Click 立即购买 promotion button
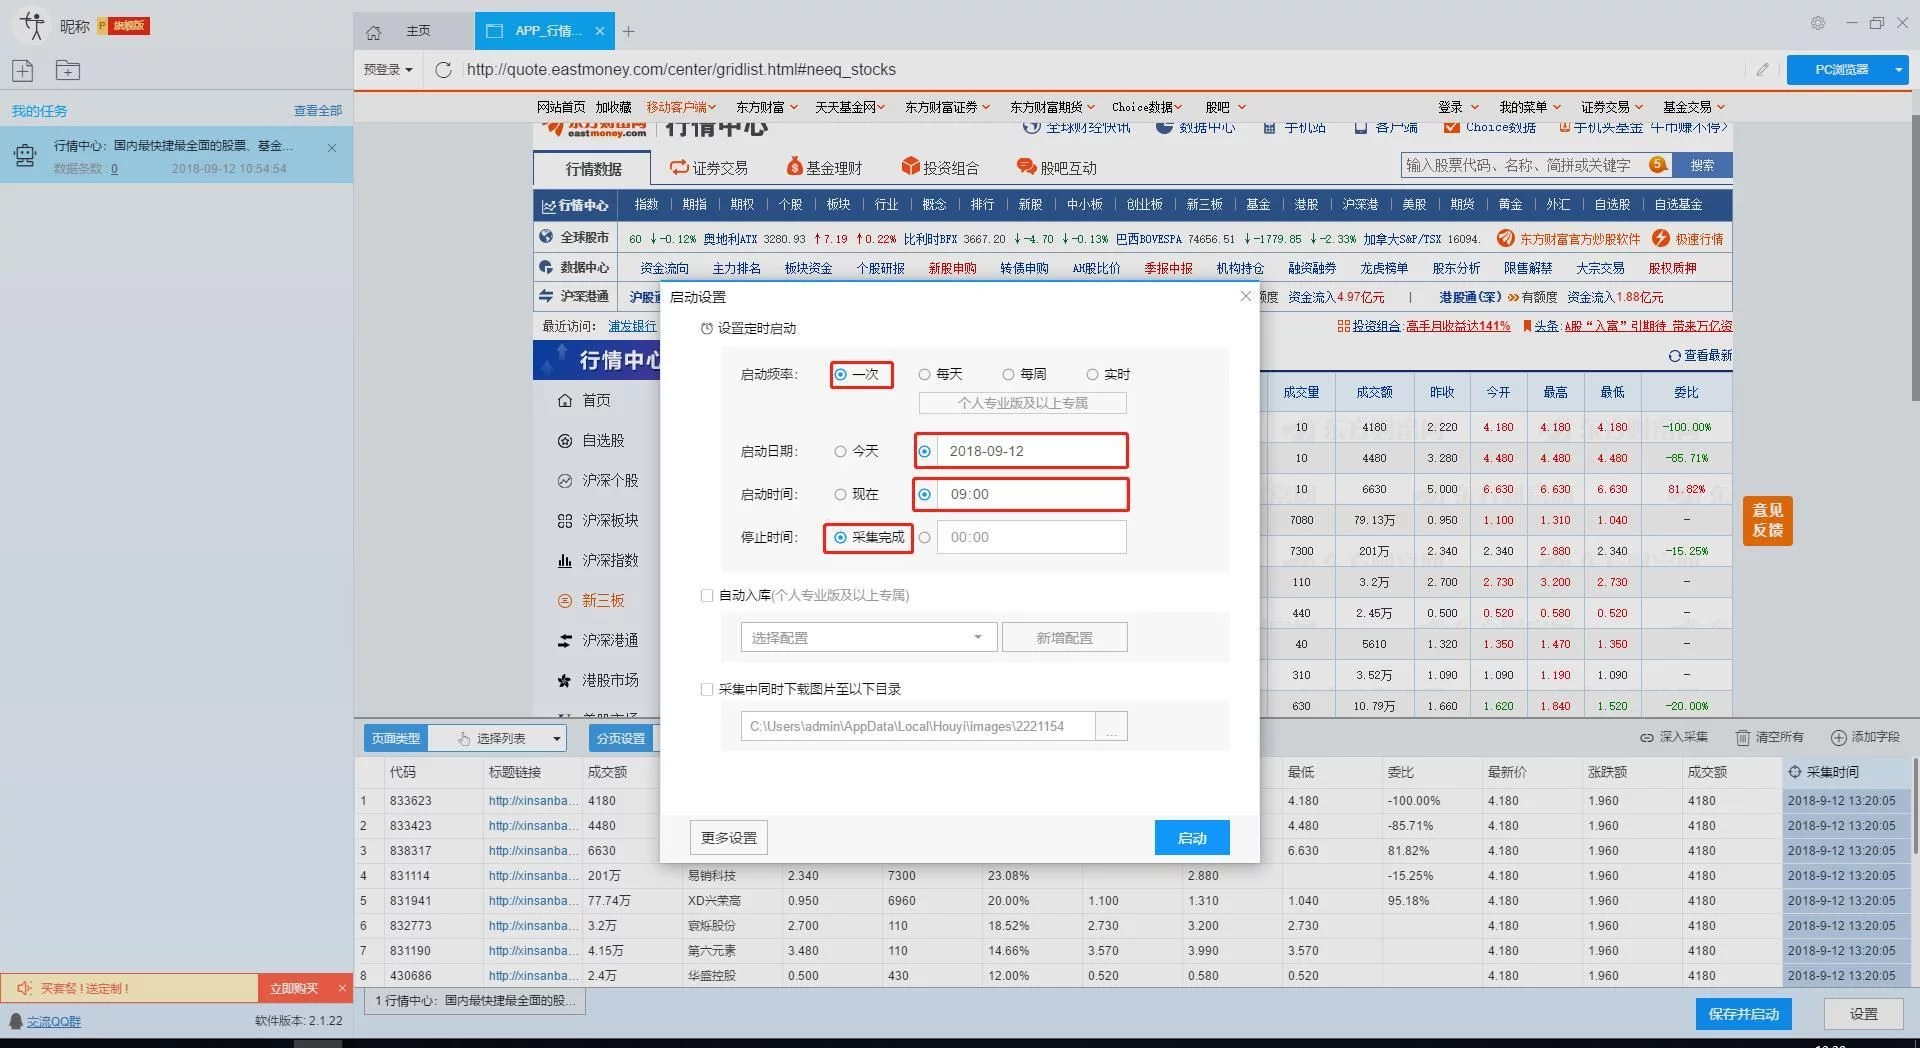Viewport: 1920px width, 1048px height. tap(294, 988)
